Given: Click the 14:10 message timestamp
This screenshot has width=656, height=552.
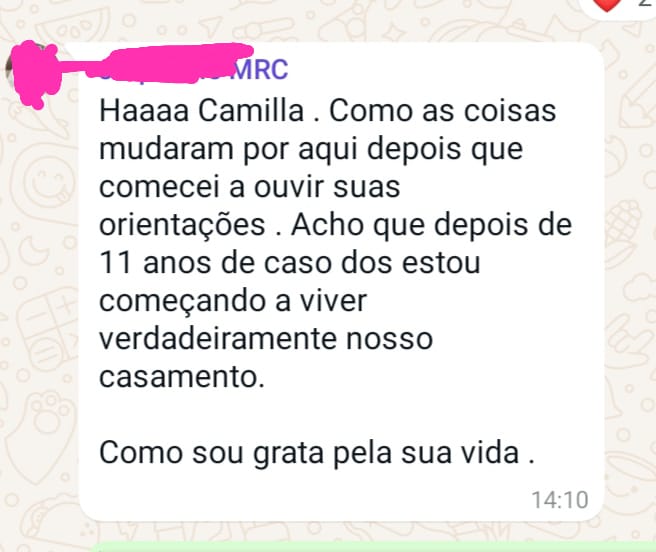Looking at the screenshot, I should [x=559, y=500].
